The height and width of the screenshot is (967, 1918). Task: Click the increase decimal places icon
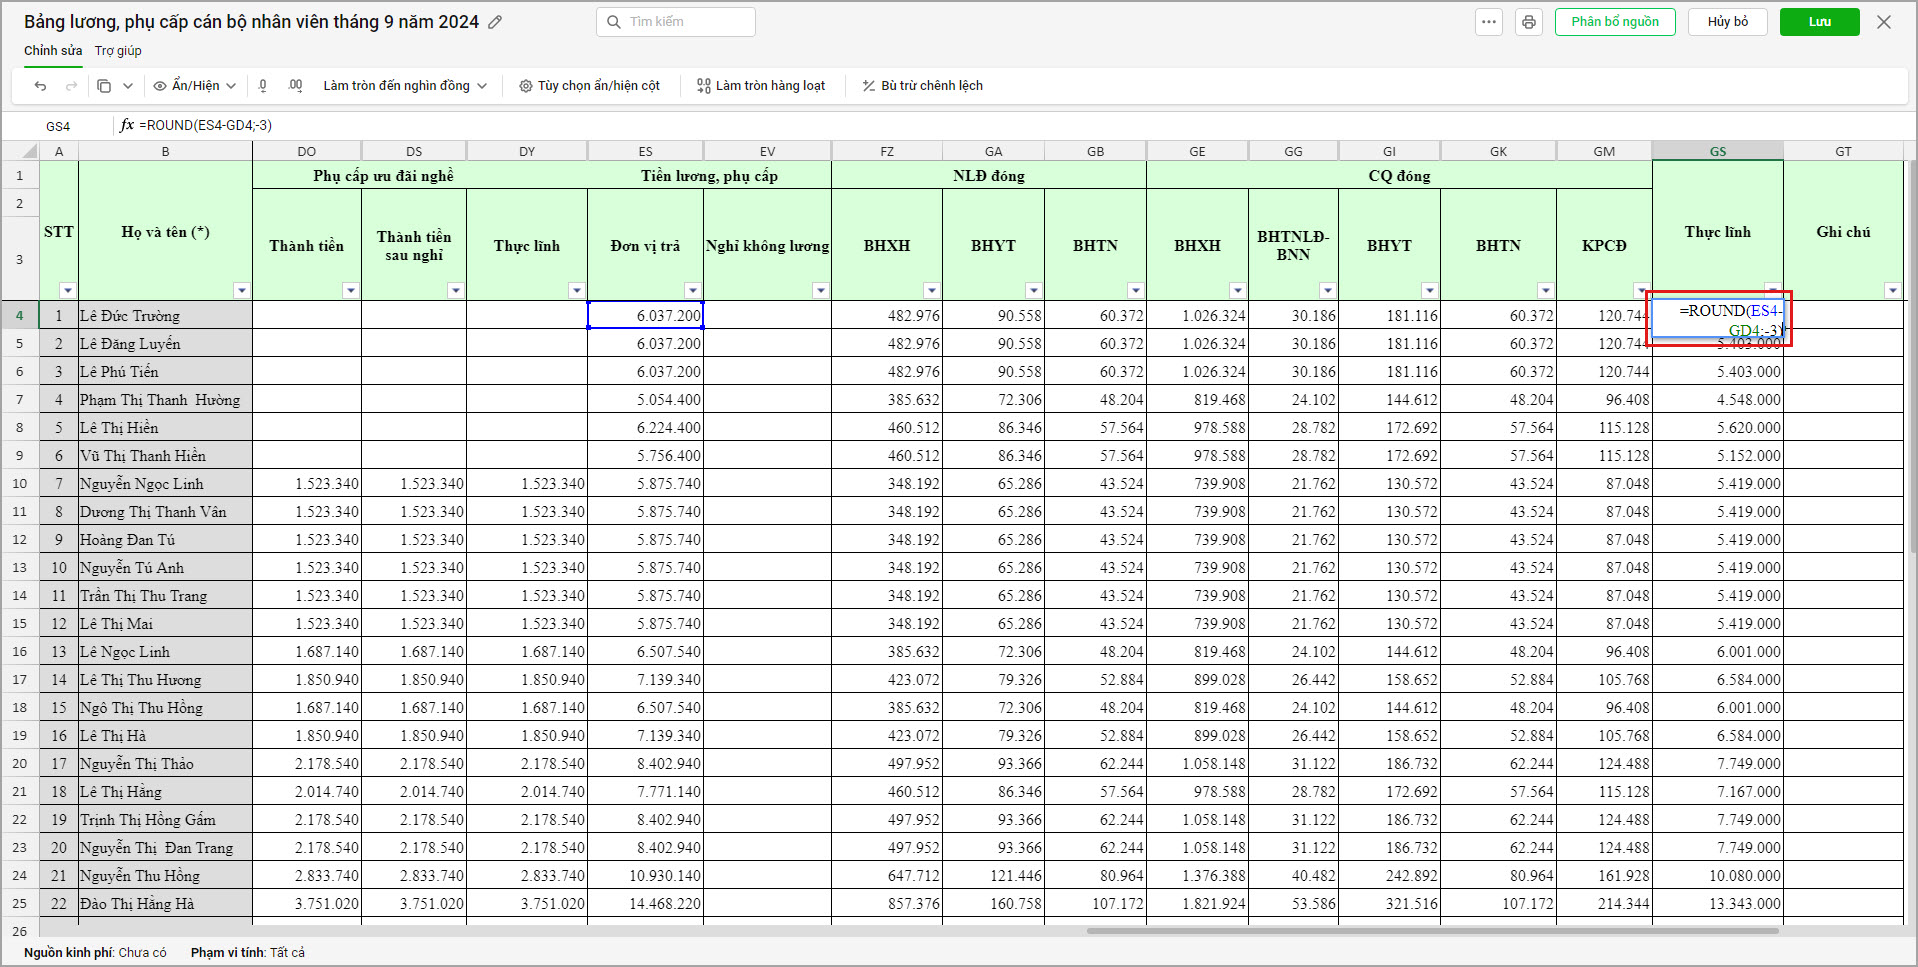click(295, 86)
